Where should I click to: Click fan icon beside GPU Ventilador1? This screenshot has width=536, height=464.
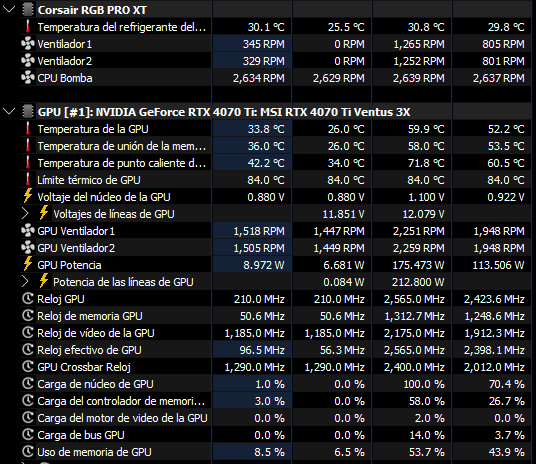tap(28, 230)
